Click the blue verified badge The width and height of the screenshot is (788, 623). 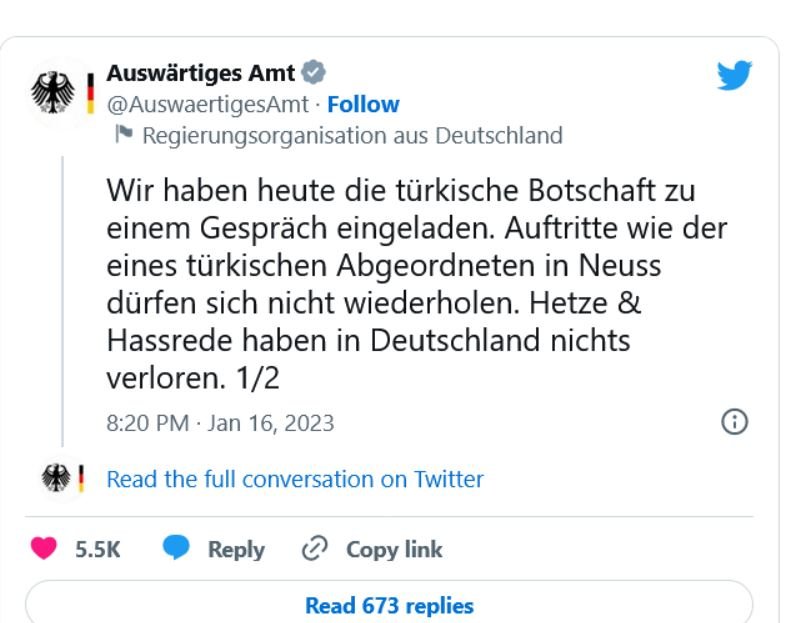coord(313,73)
